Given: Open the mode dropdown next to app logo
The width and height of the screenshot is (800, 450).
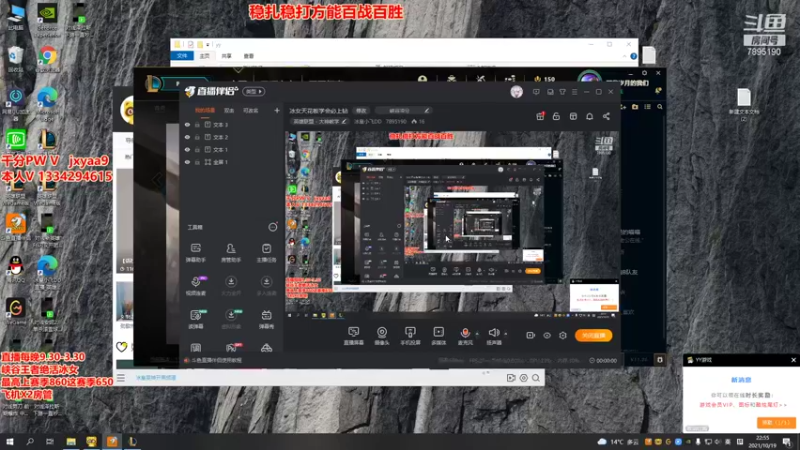Looking at the screenshot, I should (254, 92).
